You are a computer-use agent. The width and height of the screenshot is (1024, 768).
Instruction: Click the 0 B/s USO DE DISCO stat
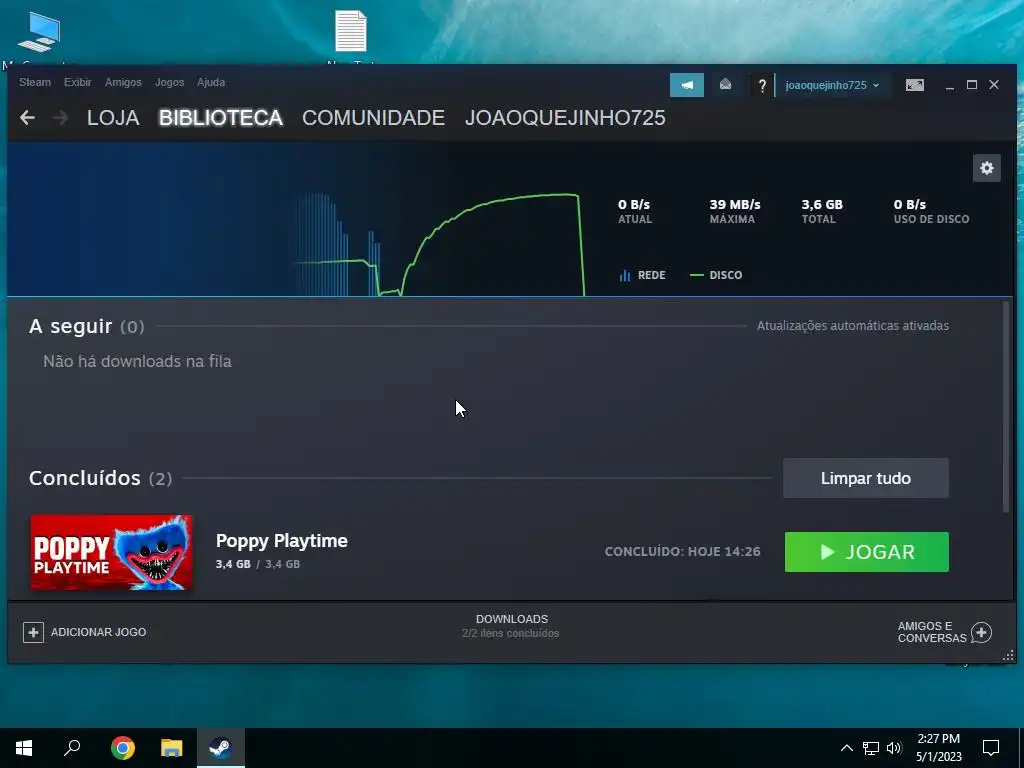click(x=931, y=211)
